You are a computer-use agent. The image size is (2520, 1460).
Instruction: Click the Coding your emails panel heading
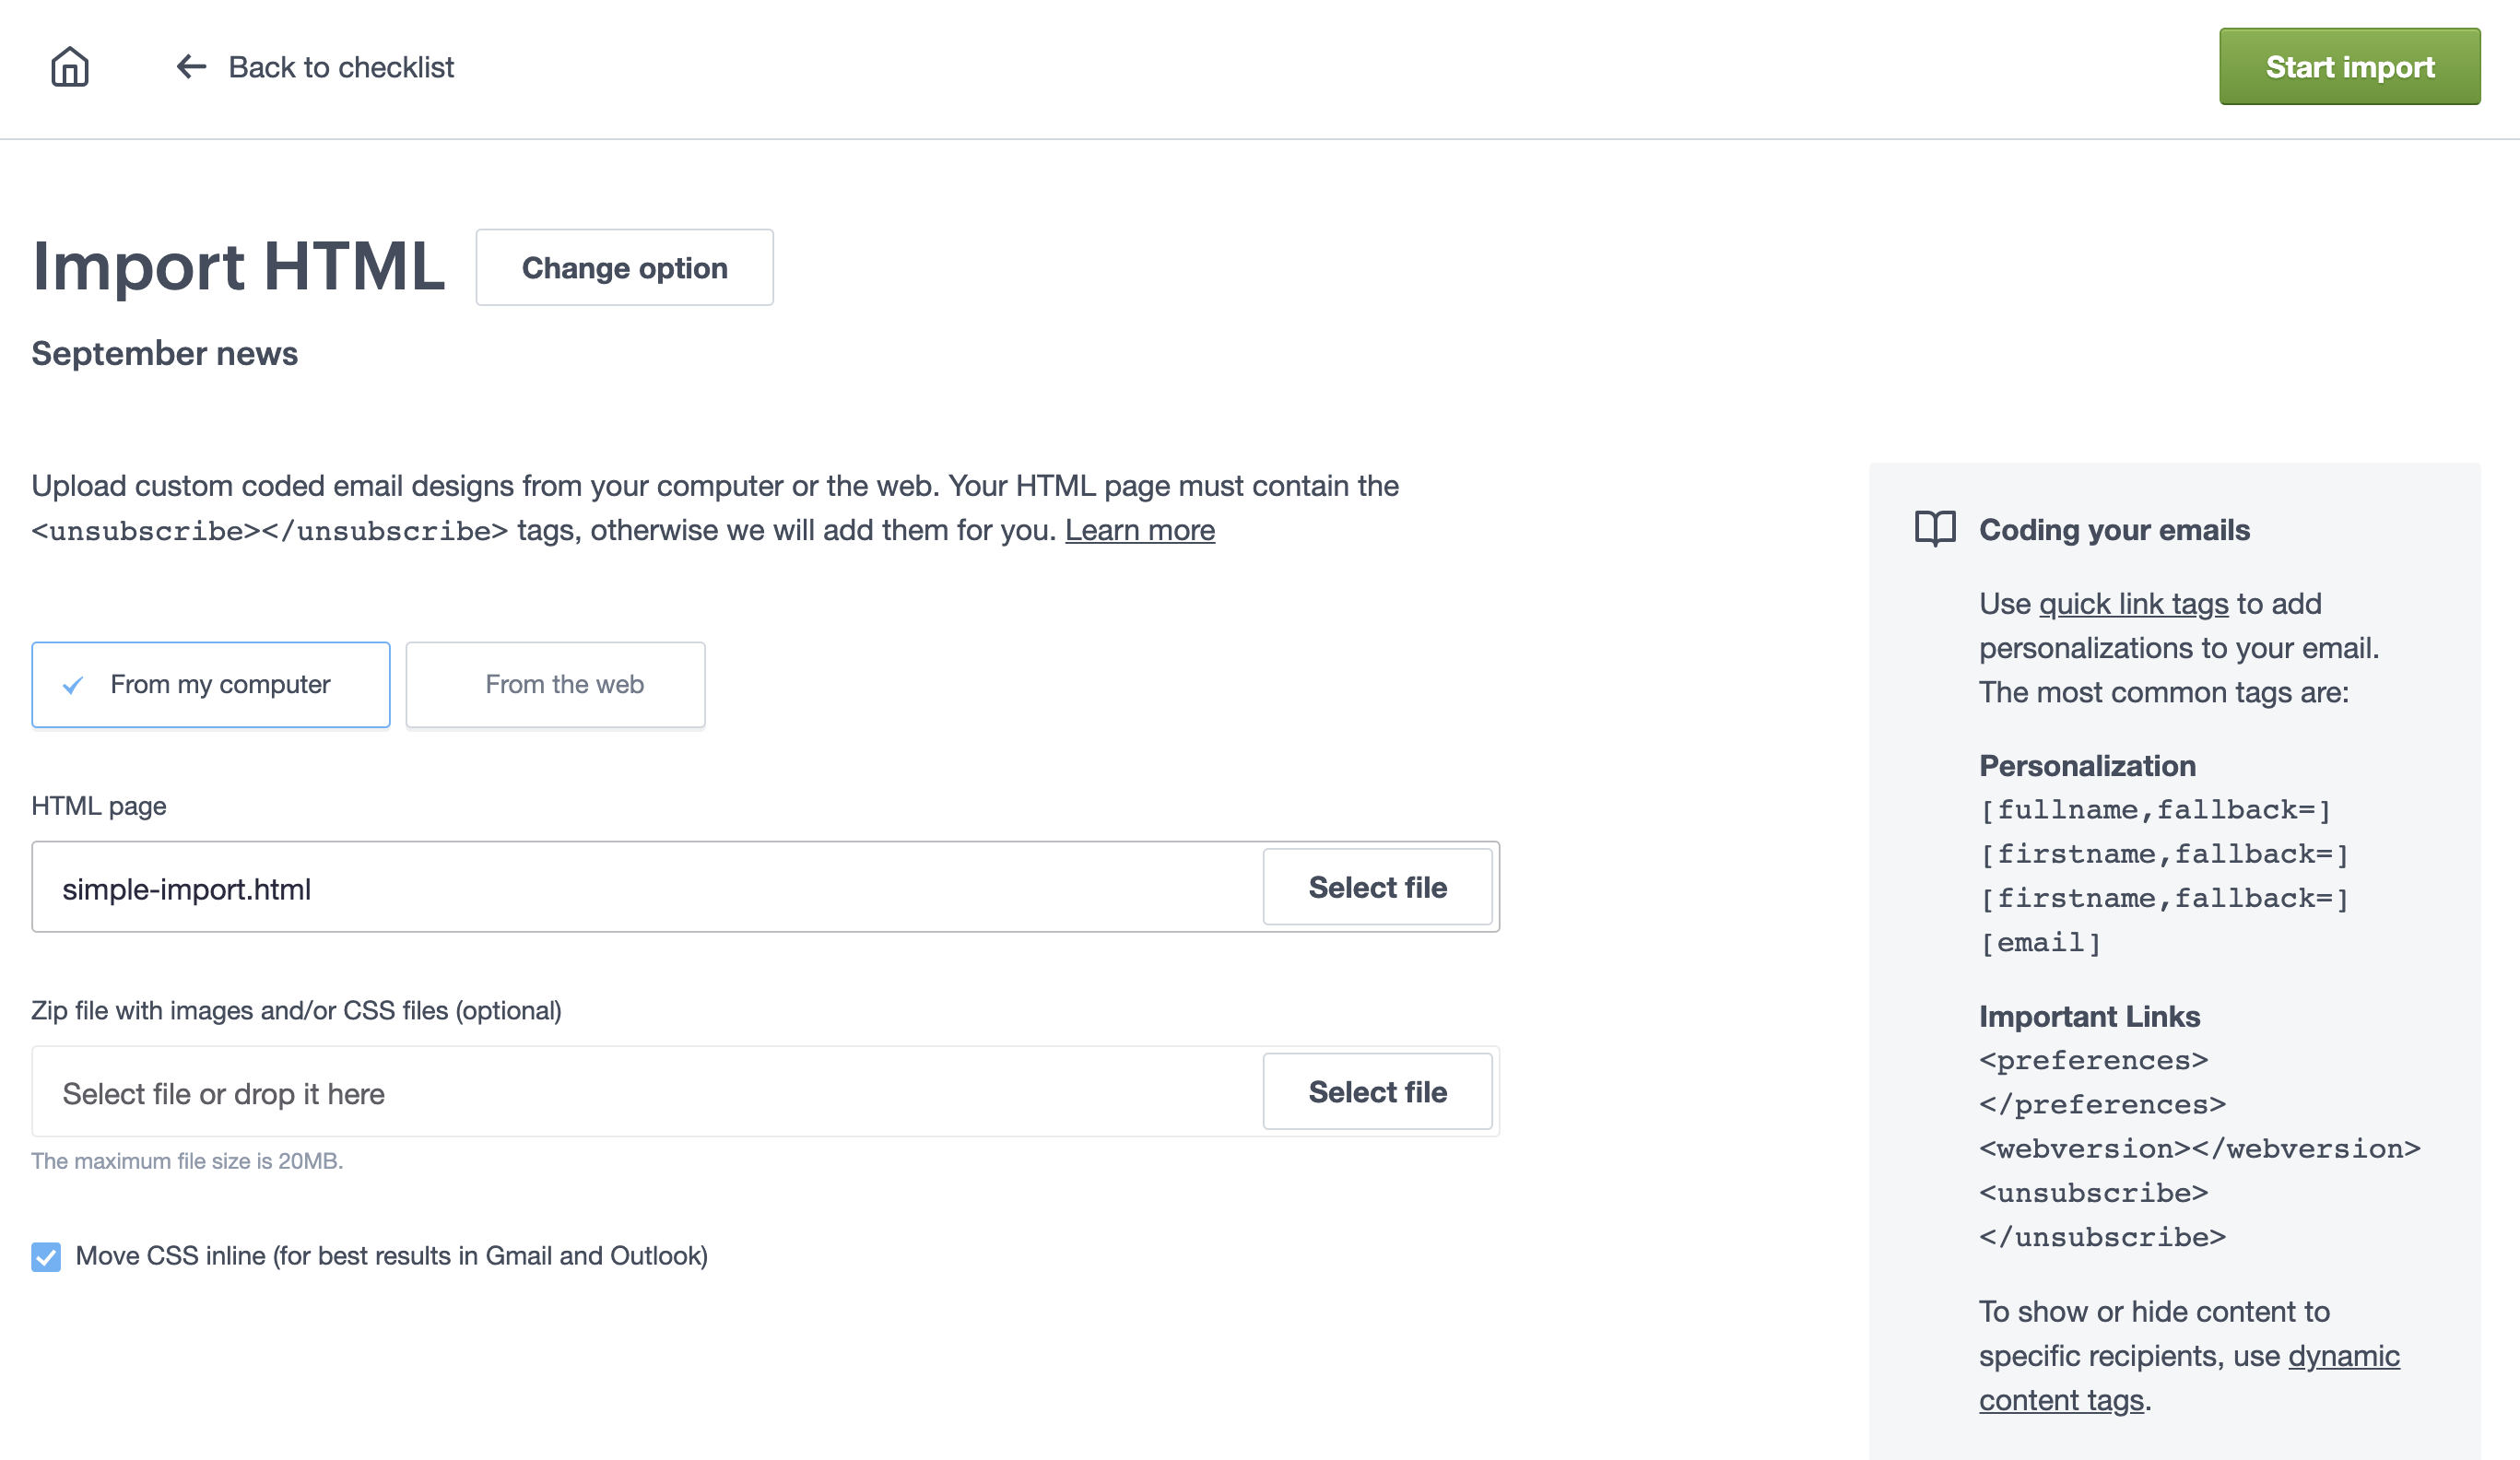click(x=2113, y=530)
